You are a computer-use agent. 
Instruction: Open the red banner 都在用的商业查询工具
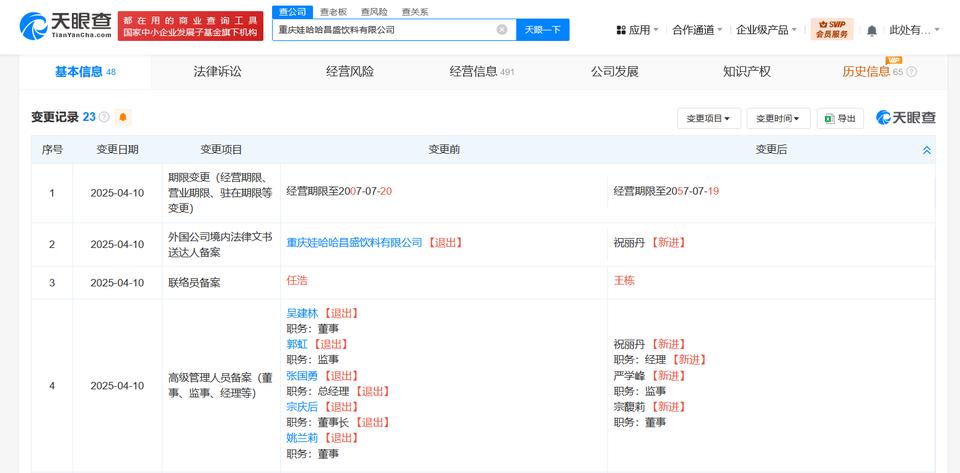pyautogui.click(x=190, y=26)
